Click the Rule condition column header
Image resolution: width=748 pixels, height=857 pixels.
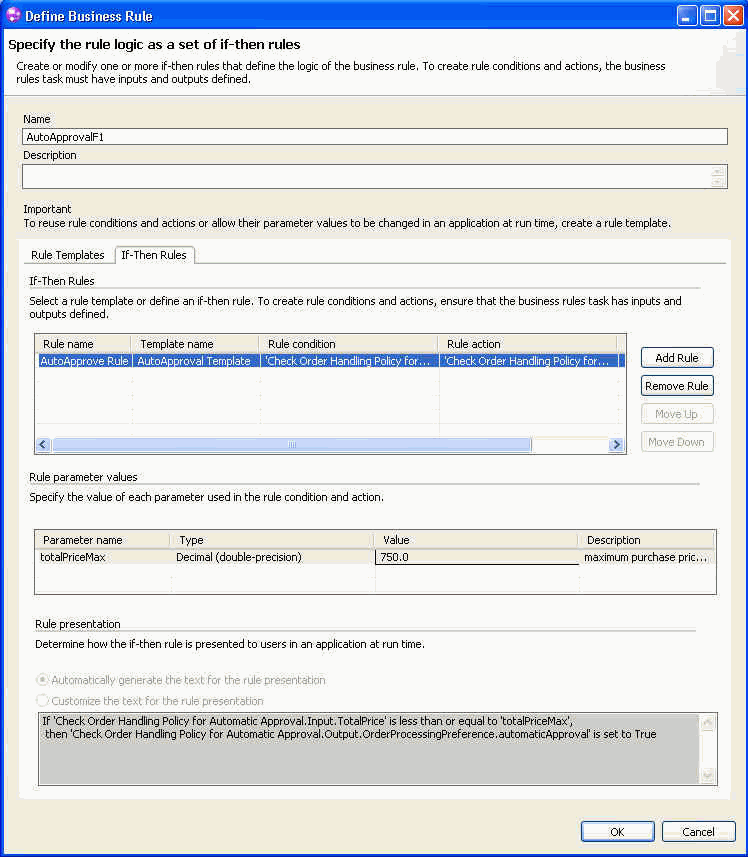[347, 344]
